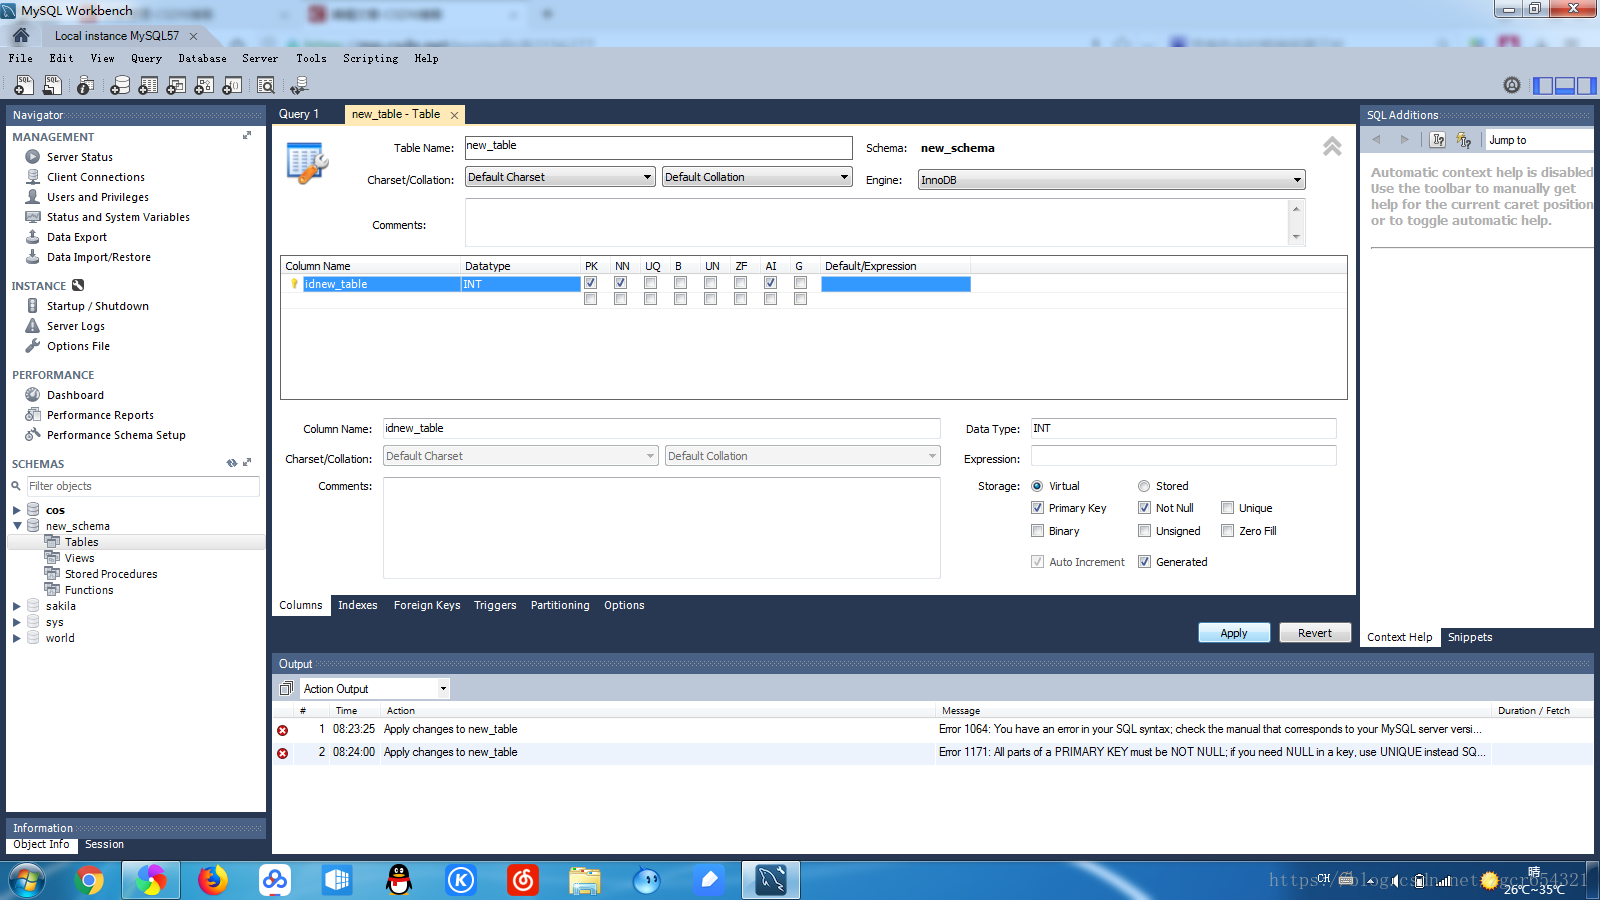The height and width of the screenshot is (900, 1600).
Task: Expand the world schema
Action: click(x=17, y=638)
